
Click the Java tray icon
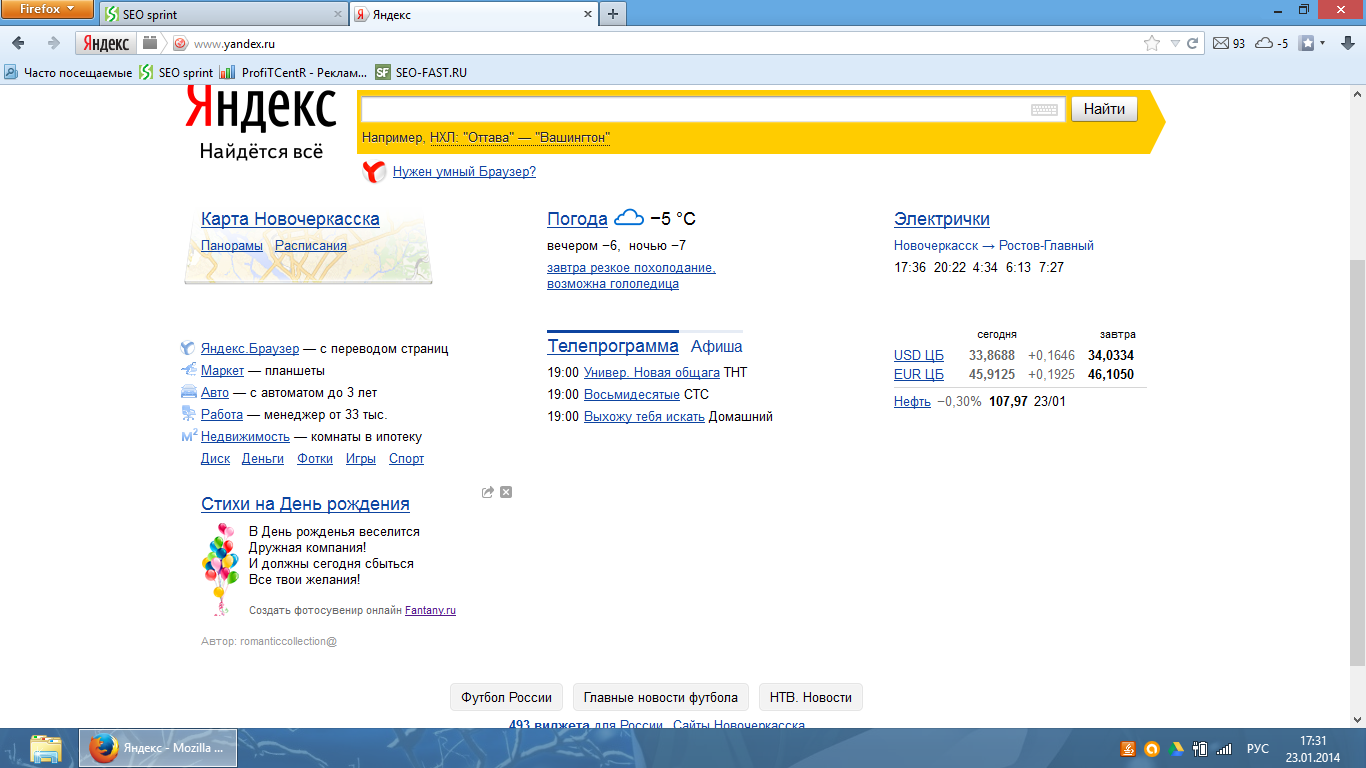point(1128,748)
